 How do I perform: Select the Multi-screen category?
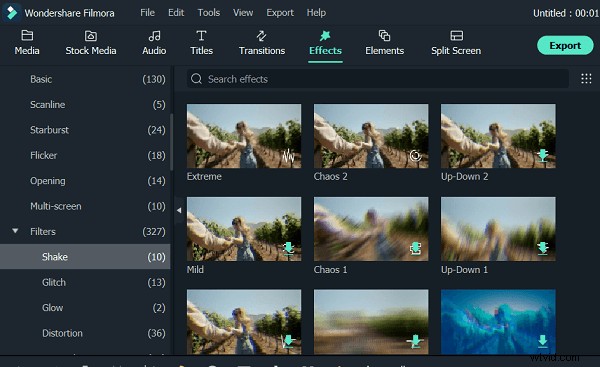pyautogui.click(x=85, y=206)
